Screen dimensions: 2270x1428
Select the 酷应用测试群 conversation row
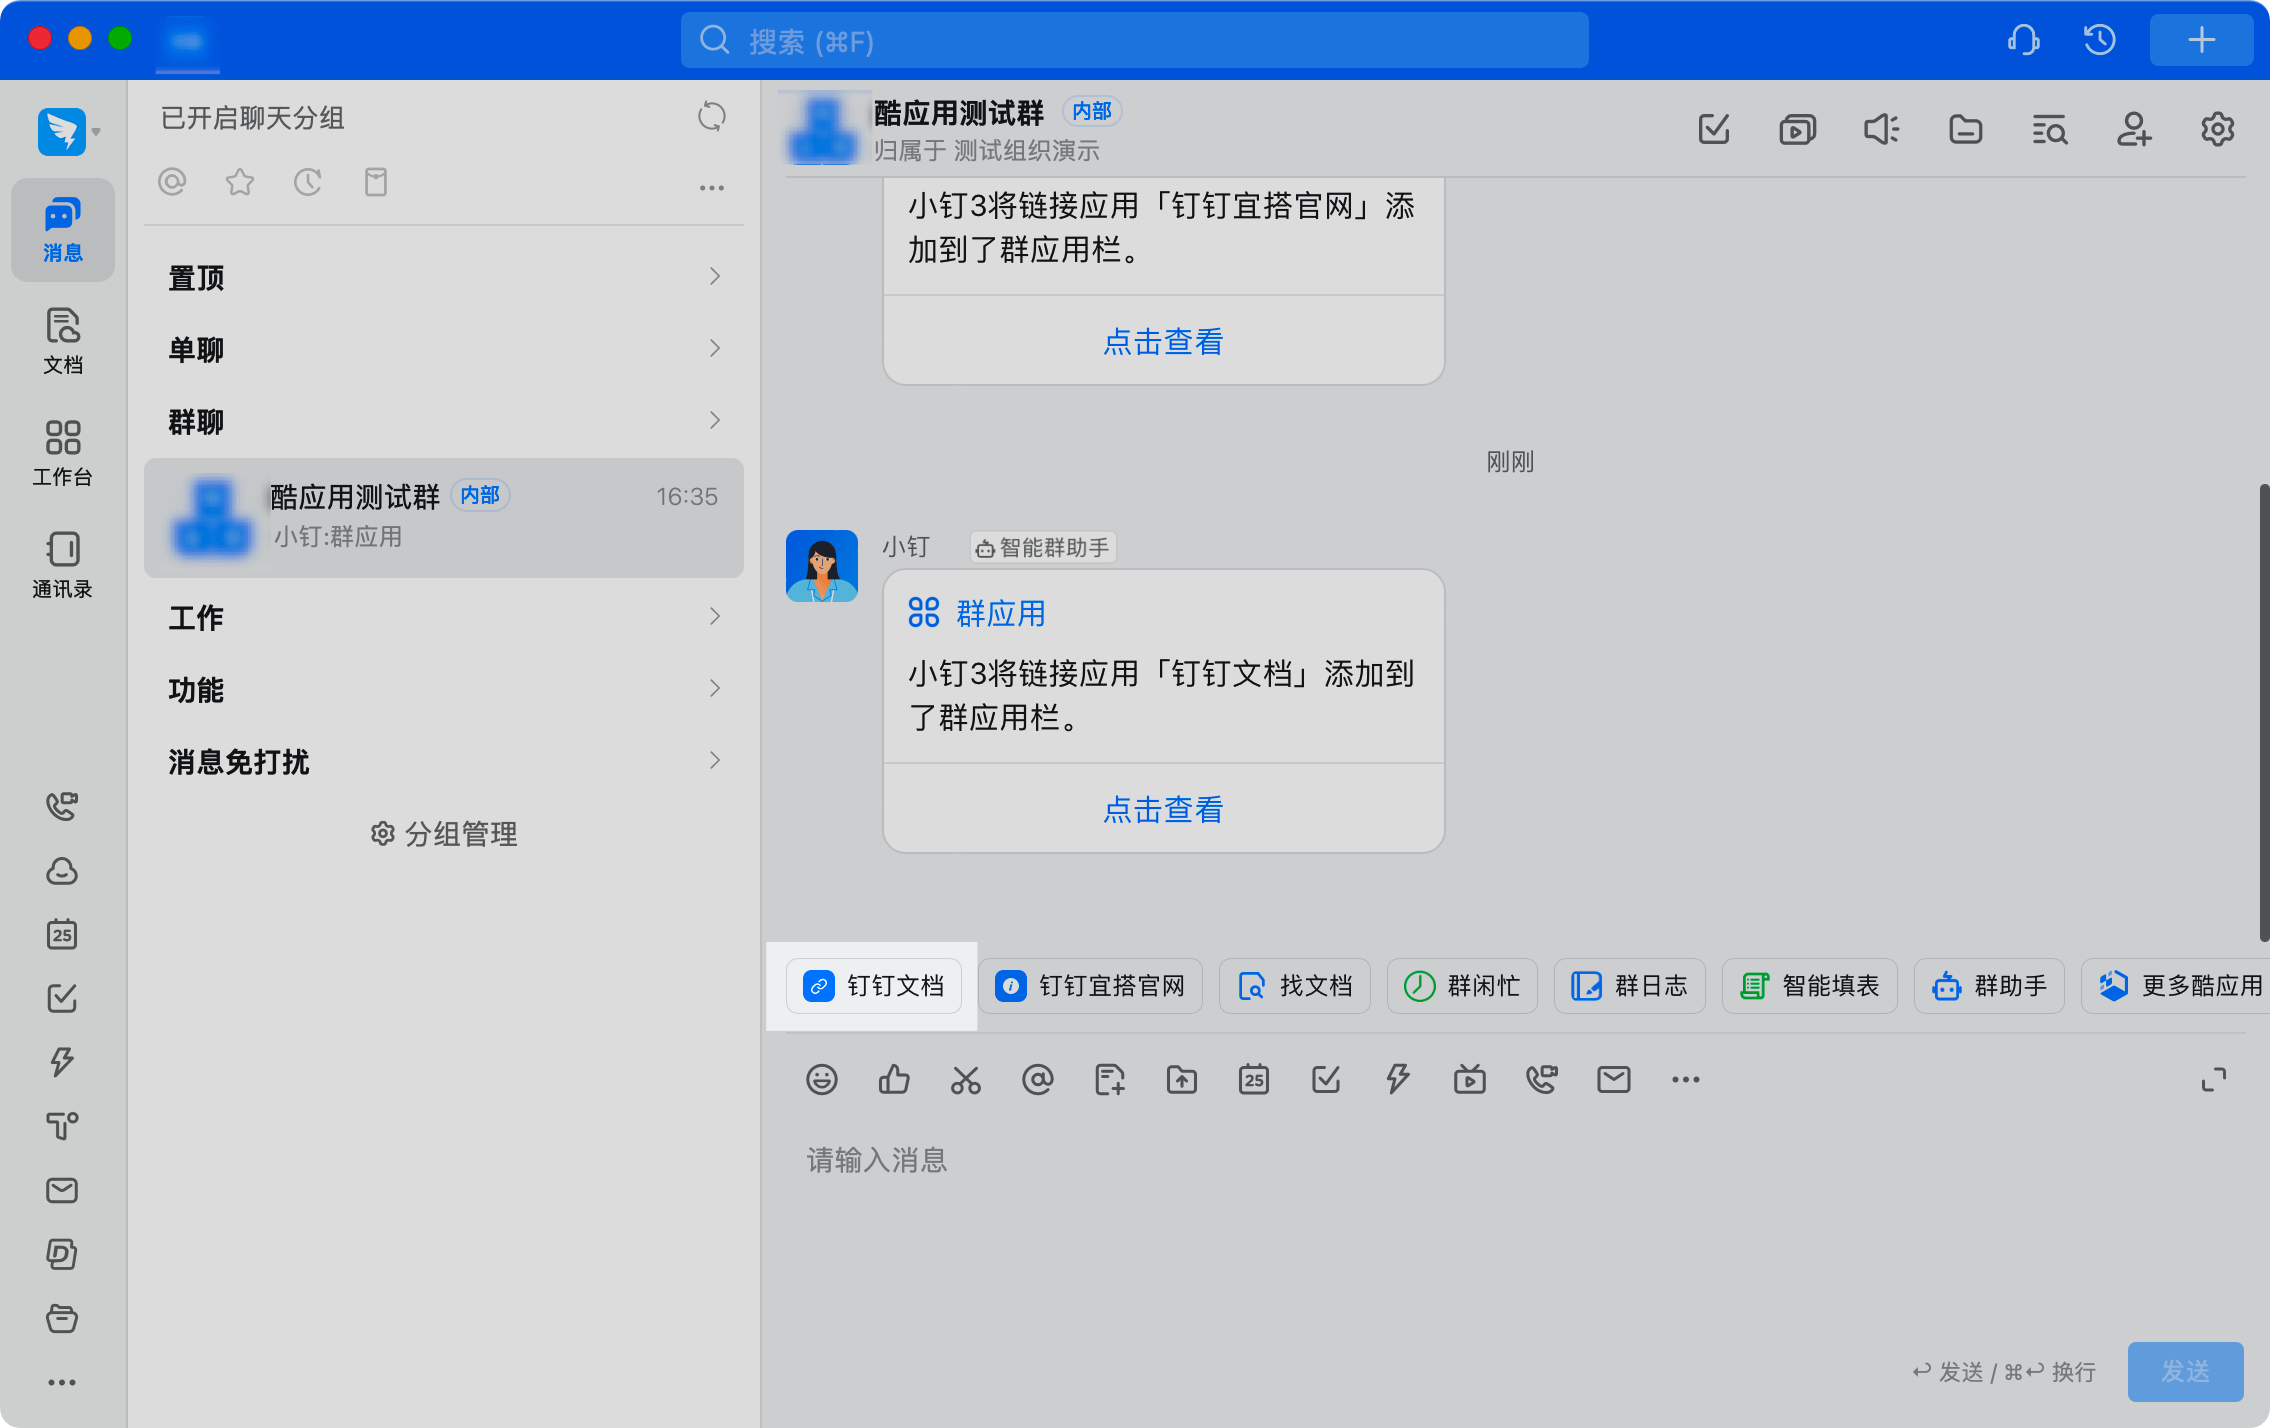click(x=444, y=517)
